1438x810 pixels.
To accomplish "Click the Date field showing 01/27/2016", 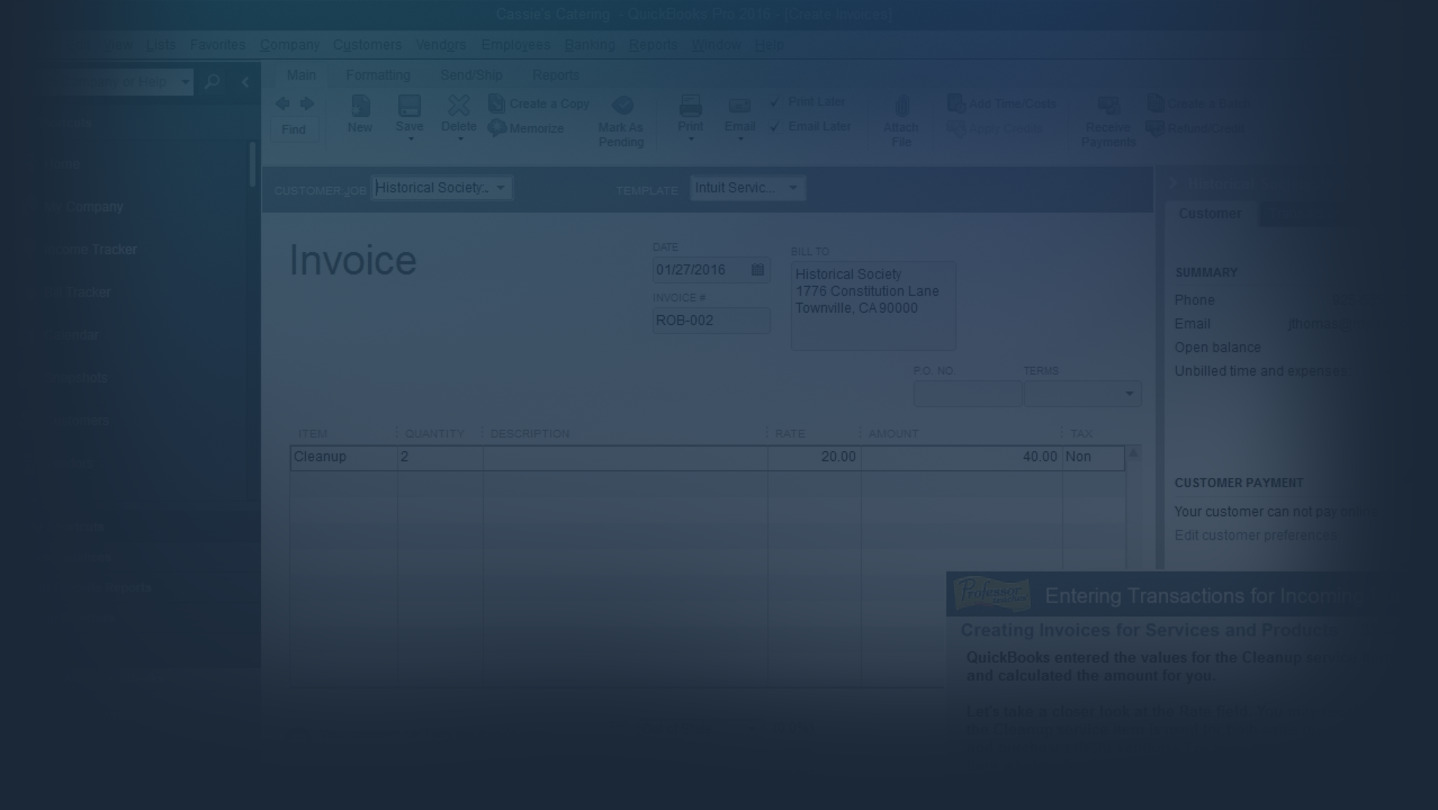I will click(711, 270).
